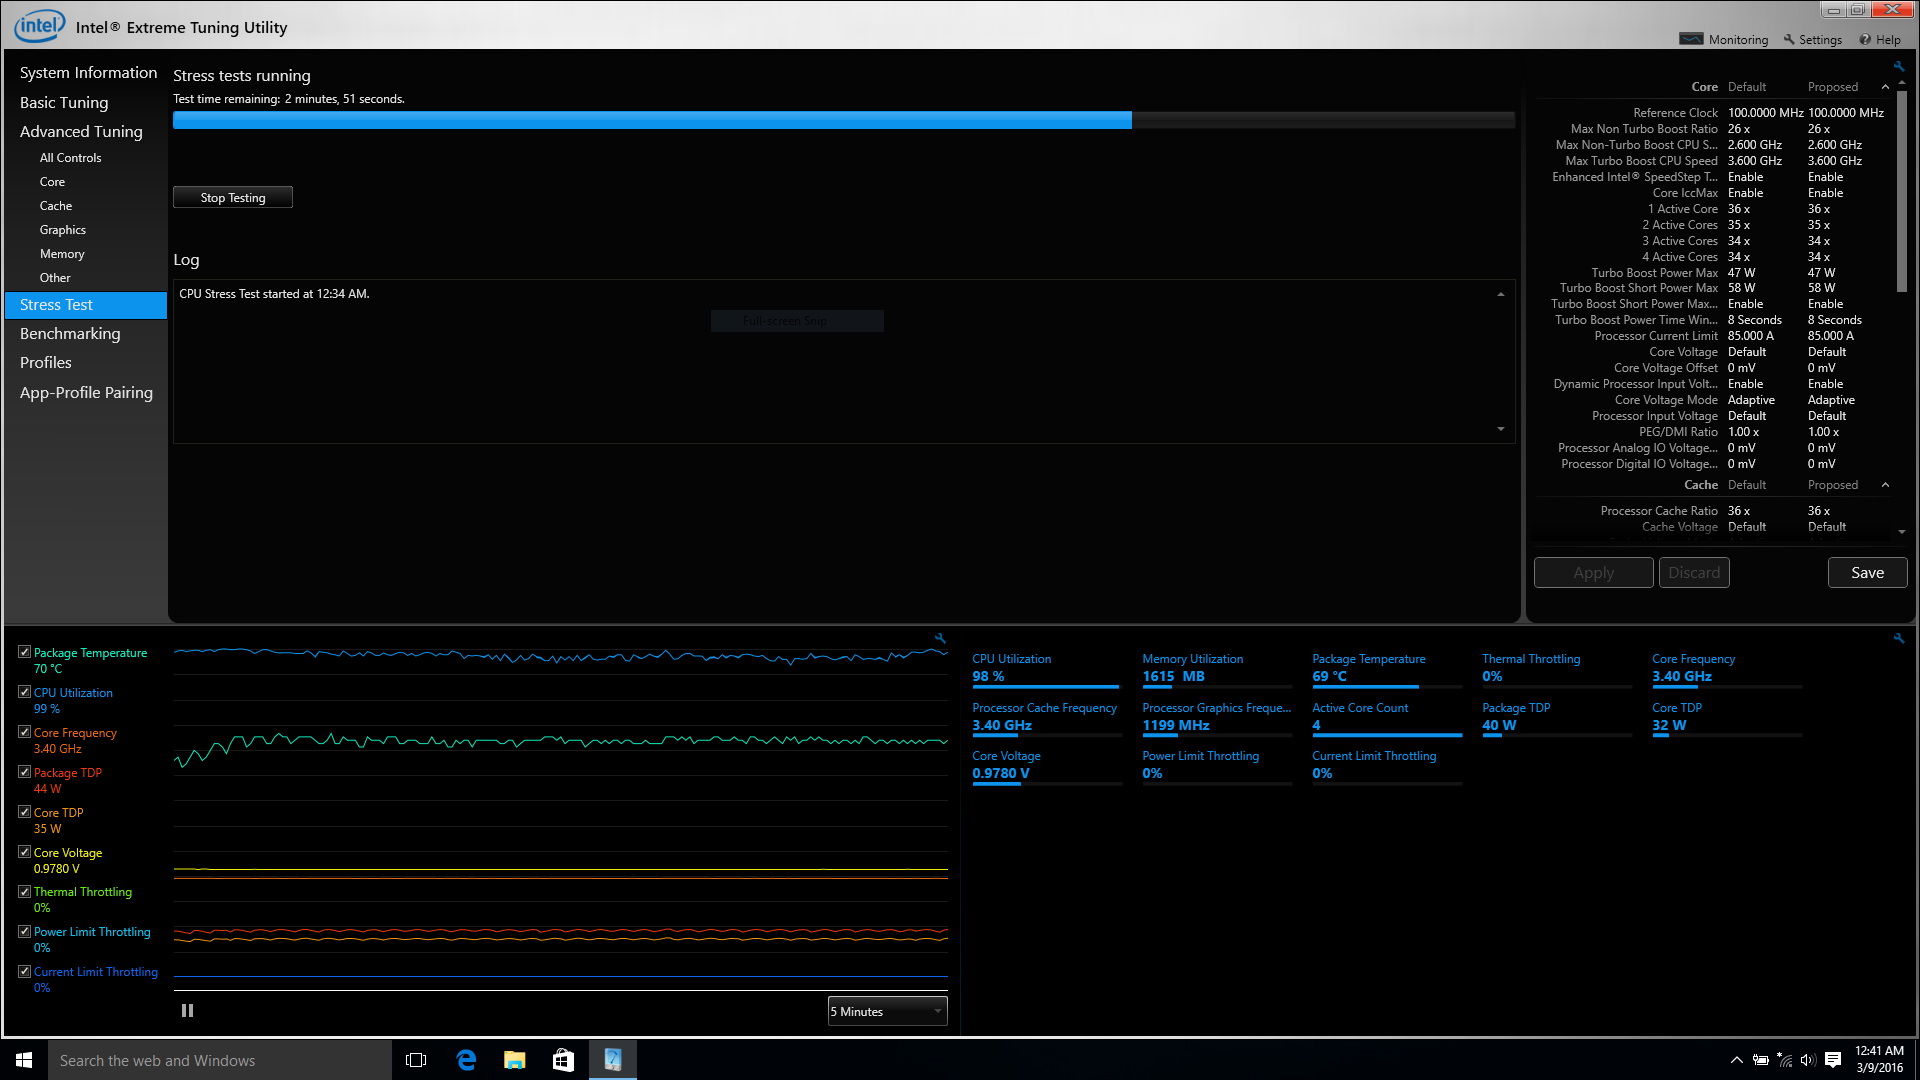Uncheck Core Frequency graph checkbox
Screen dimensions: 1920x1080
(24, 732)
